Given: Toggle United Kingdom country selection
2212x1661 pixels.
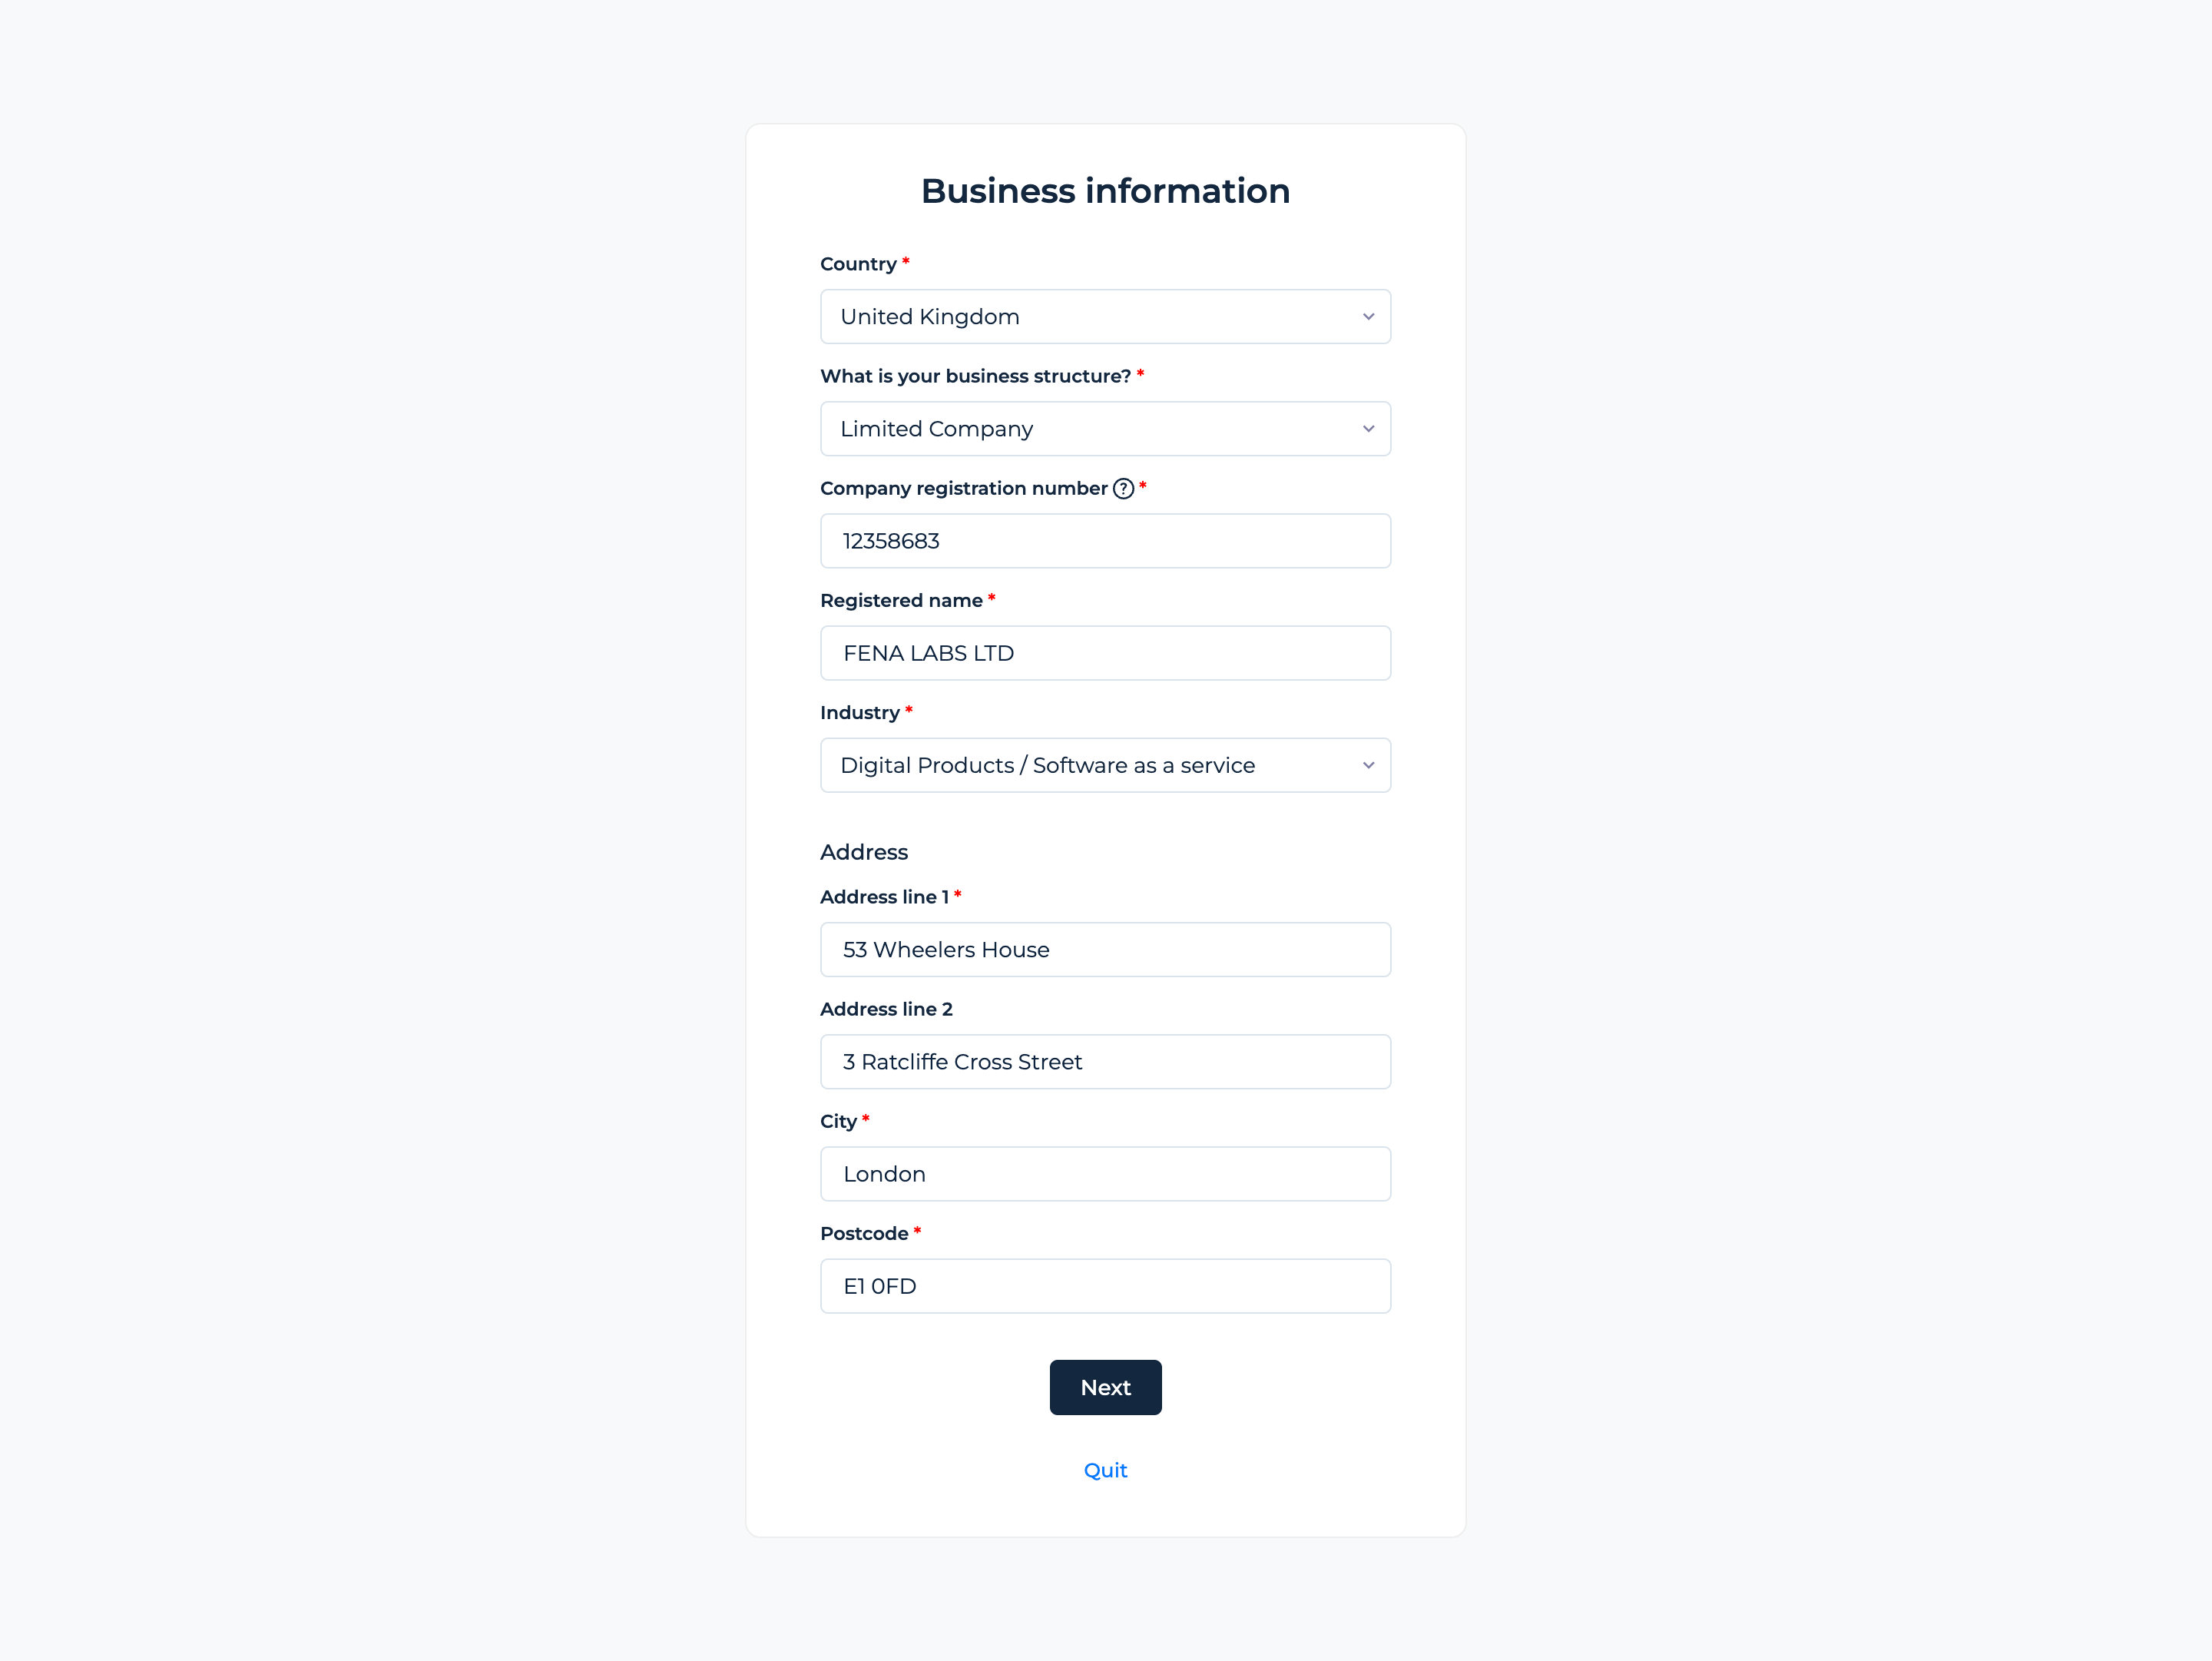Looking at the screenshot, I should pos(1106,316).
